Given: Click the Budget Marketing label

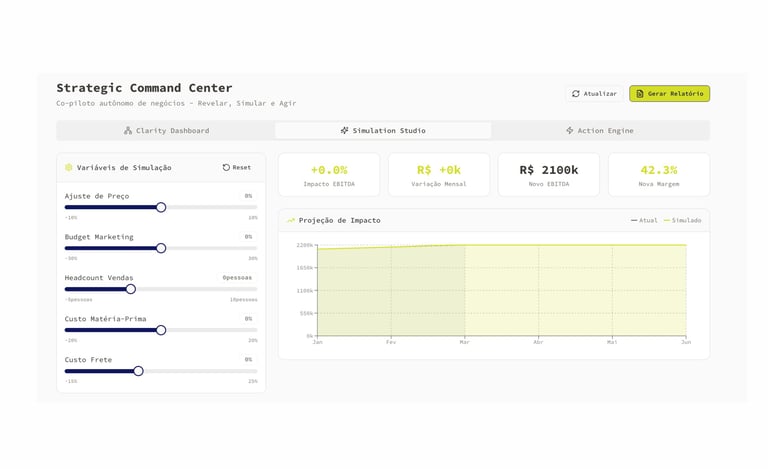Looking at the screenshot, I should coord(99,237).
